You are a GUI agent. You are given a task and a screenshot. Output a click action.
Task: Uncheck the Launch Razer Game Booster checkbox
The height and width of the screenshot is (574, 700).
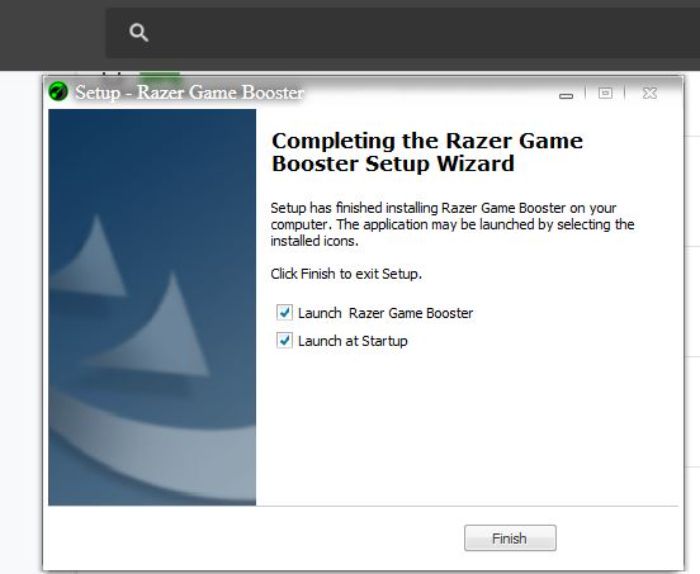tap(284, 312)
